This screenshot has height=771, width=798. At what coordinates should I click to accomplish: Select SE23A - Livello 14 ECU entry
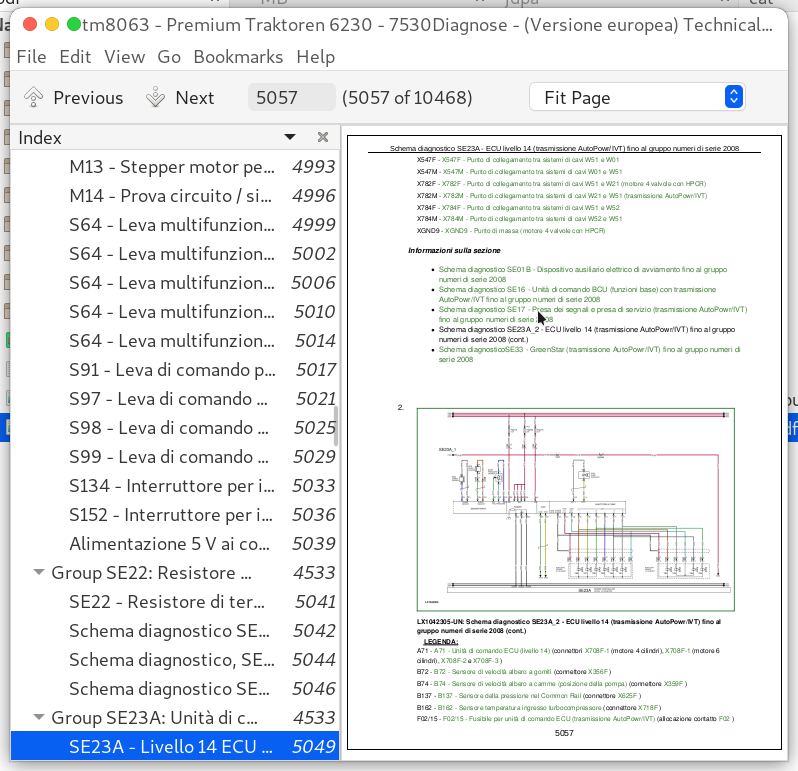(169, 746)
